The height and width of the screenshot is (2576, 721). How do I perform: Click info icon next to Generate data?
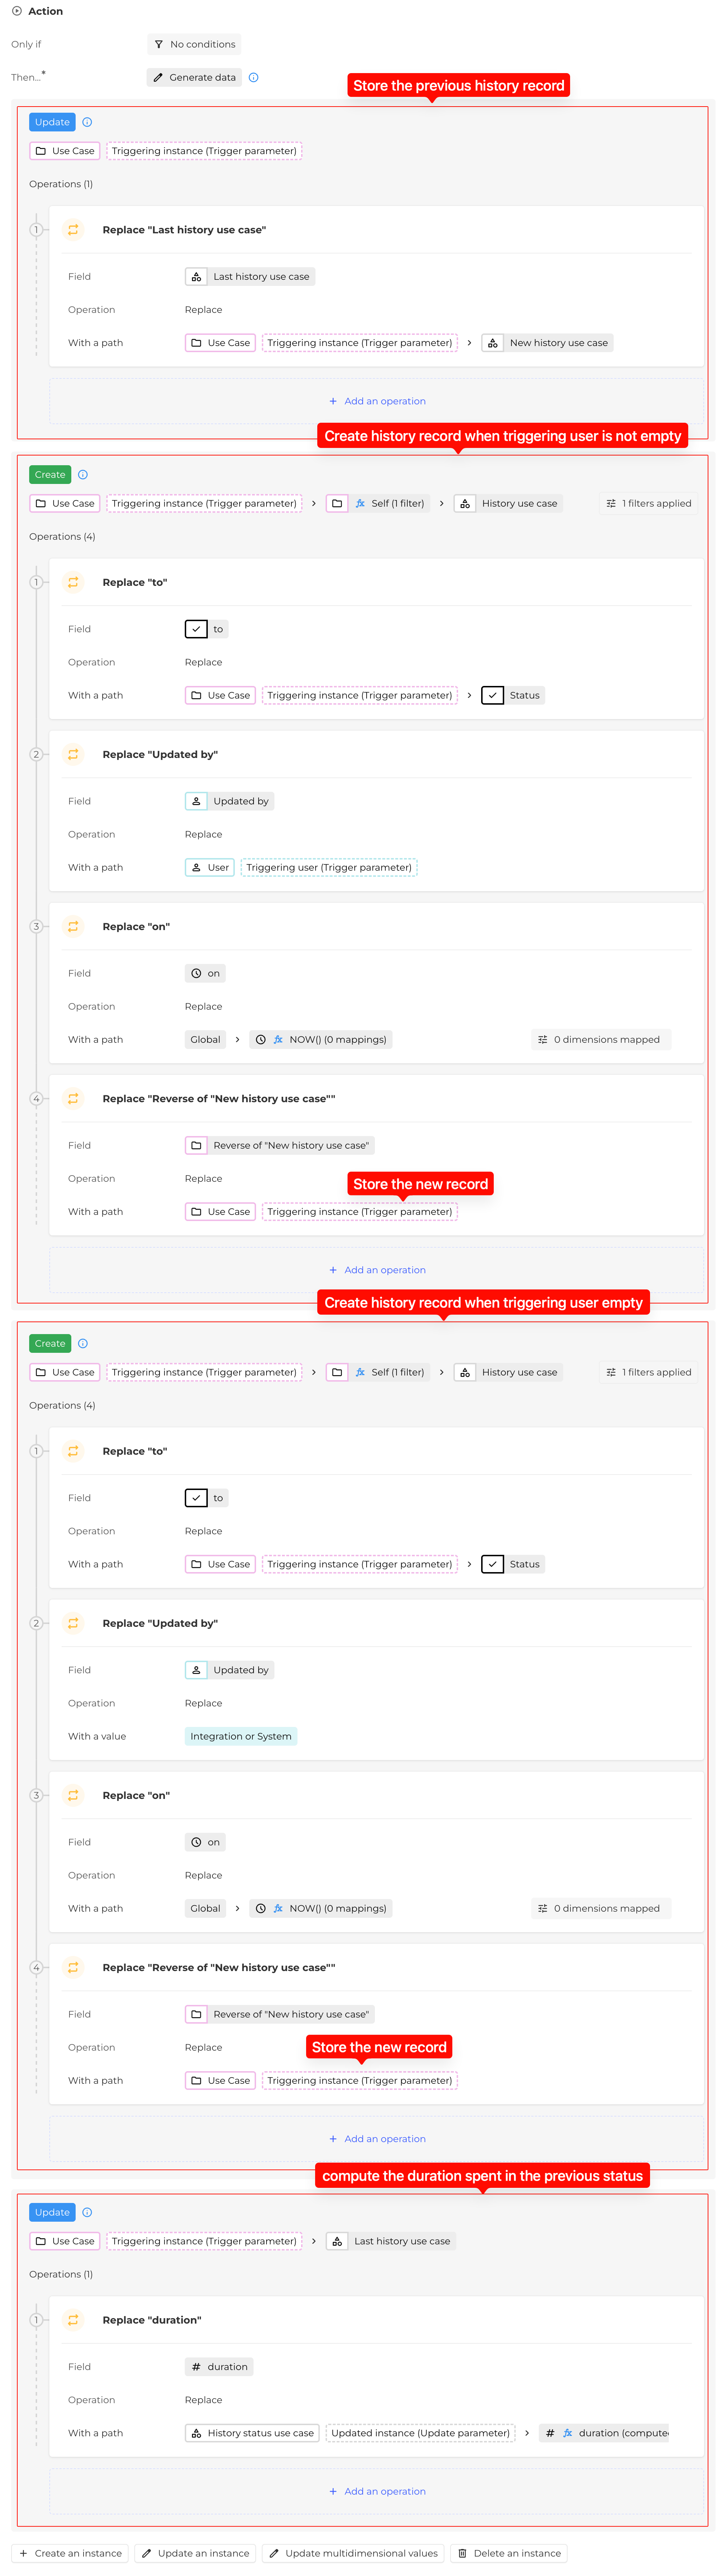(254, 77)
